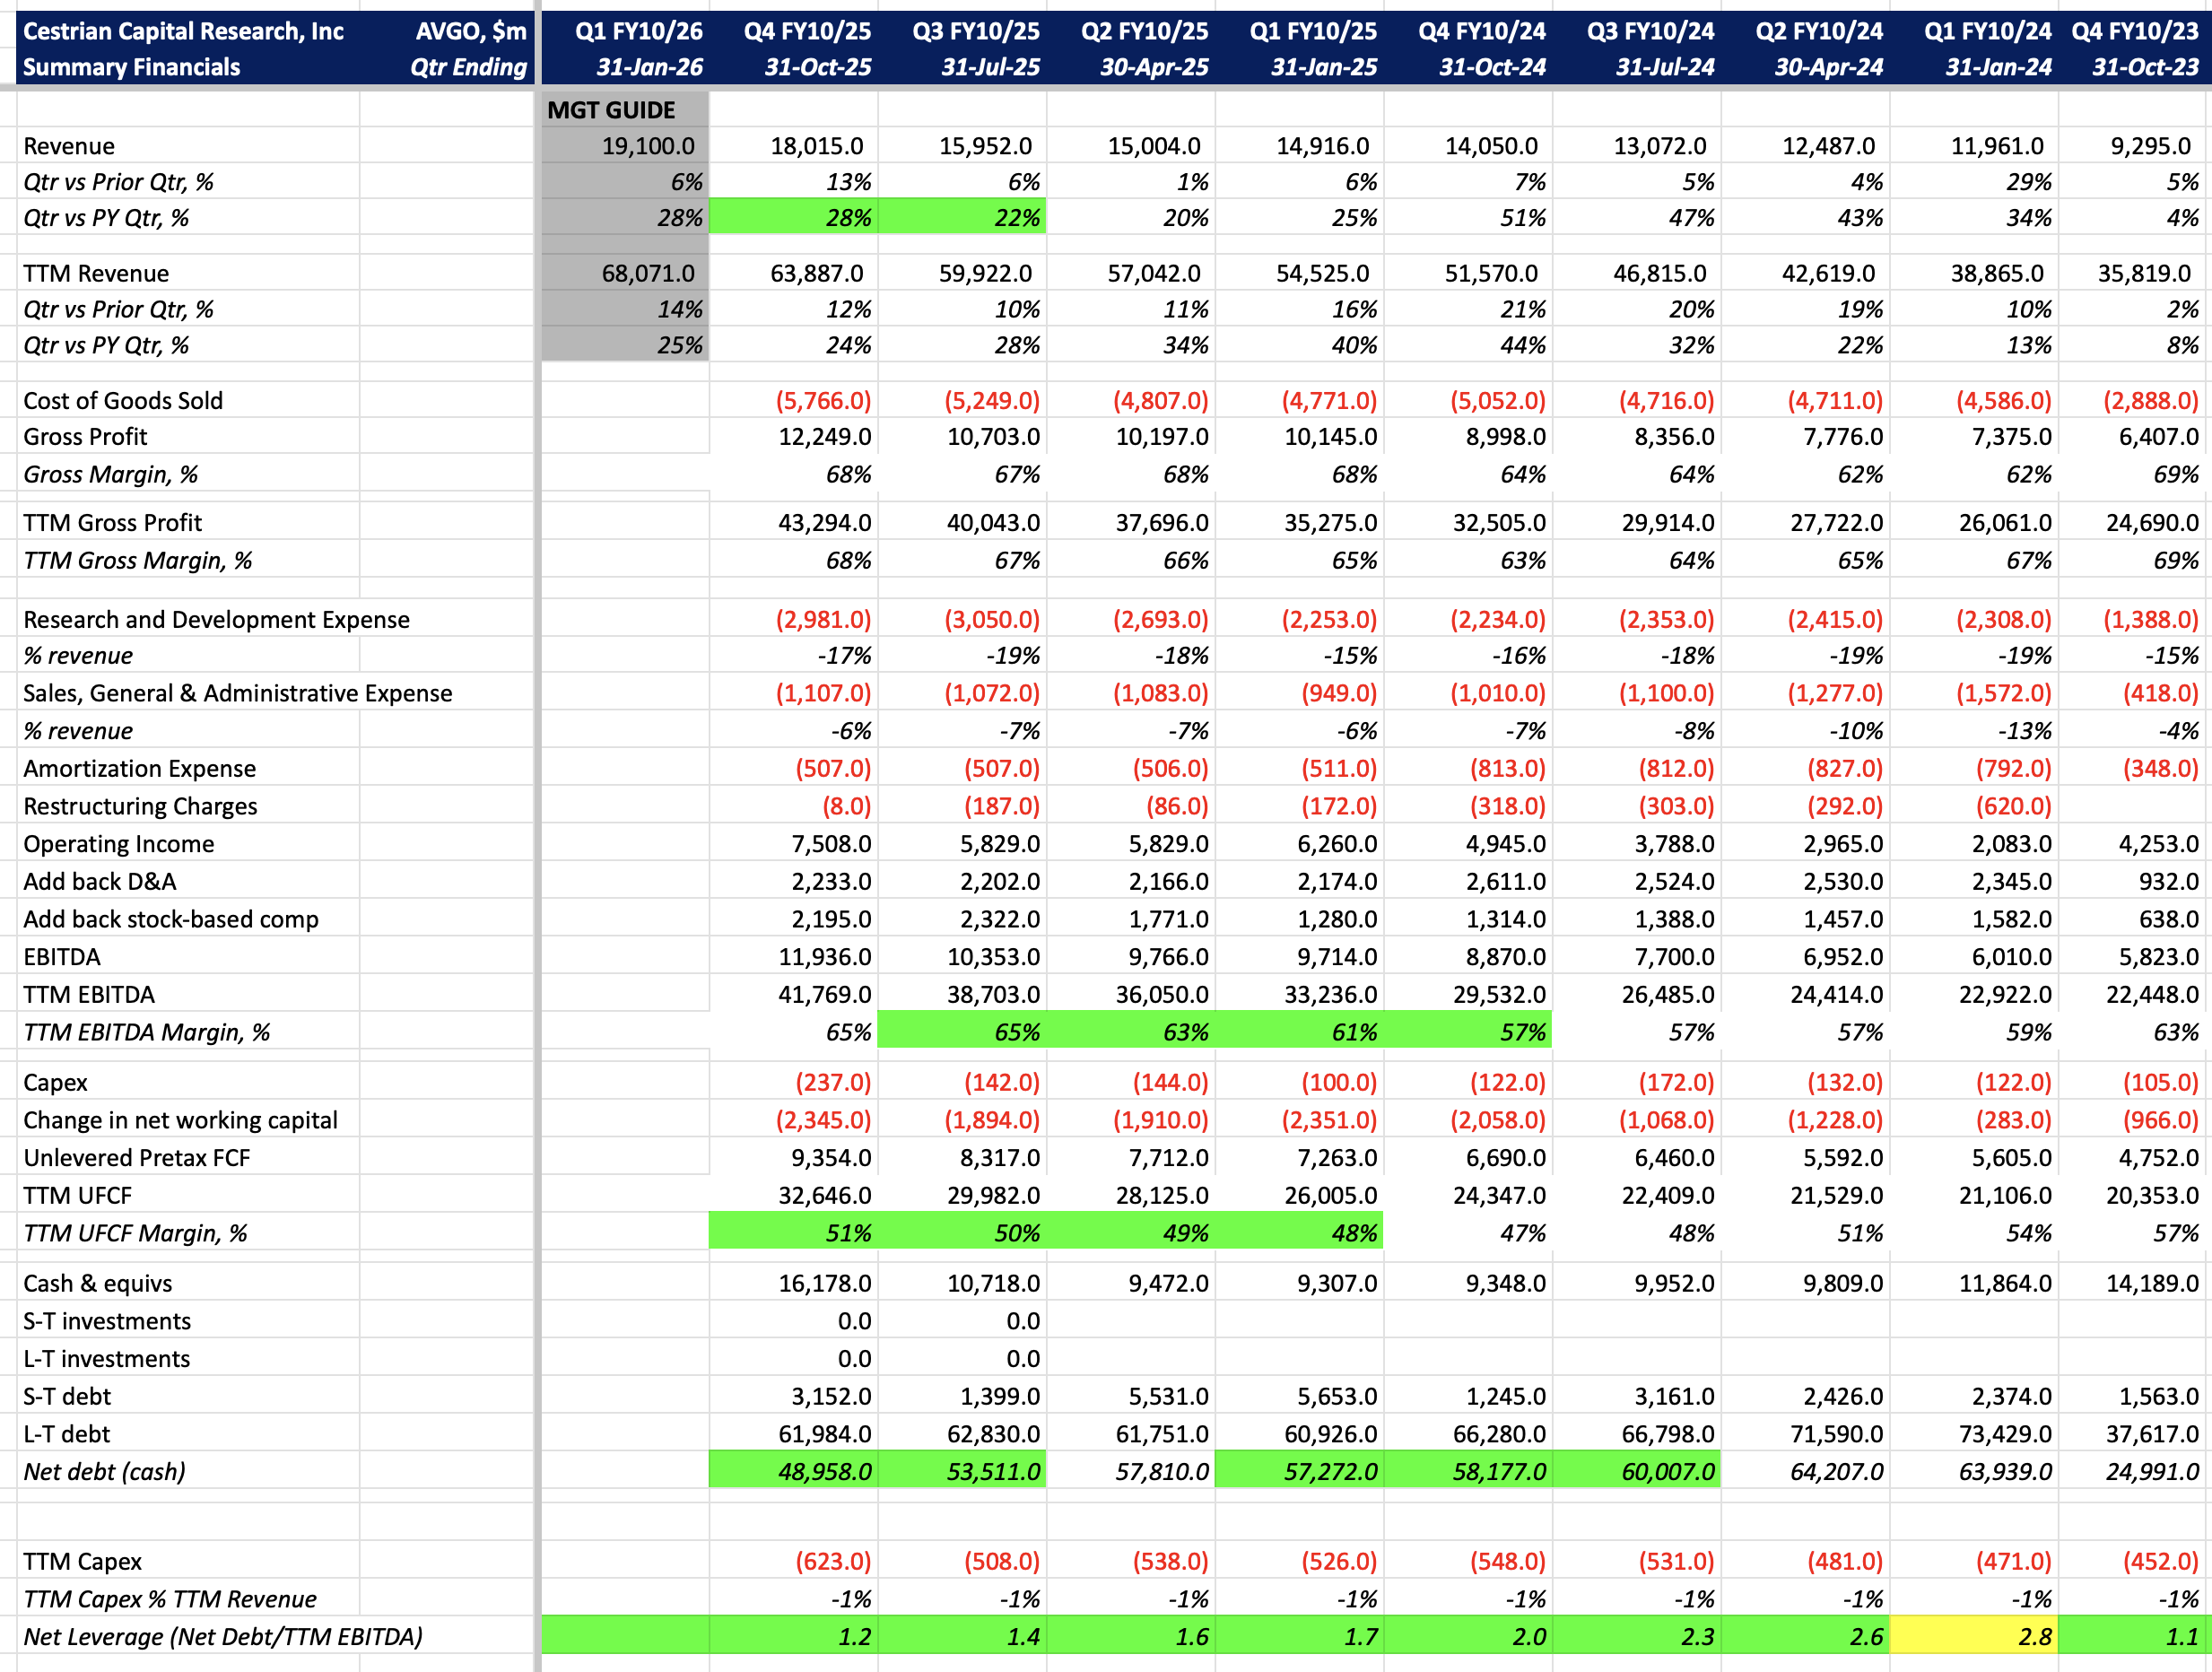Click the Gross Margin, % row label

110,474
